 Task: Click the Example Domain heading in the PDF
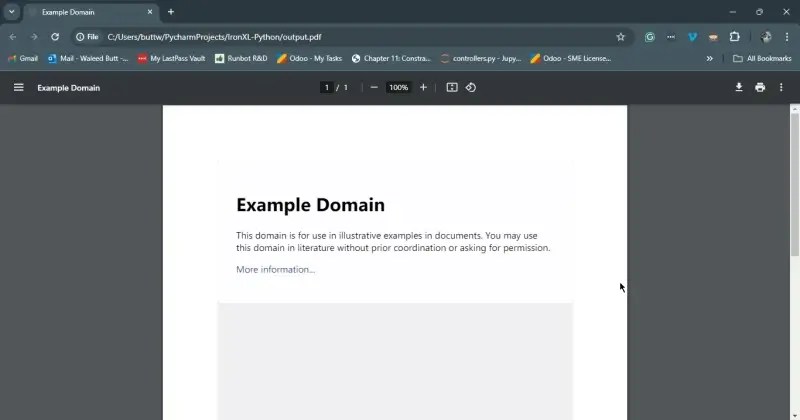click(x=310, y=205)
